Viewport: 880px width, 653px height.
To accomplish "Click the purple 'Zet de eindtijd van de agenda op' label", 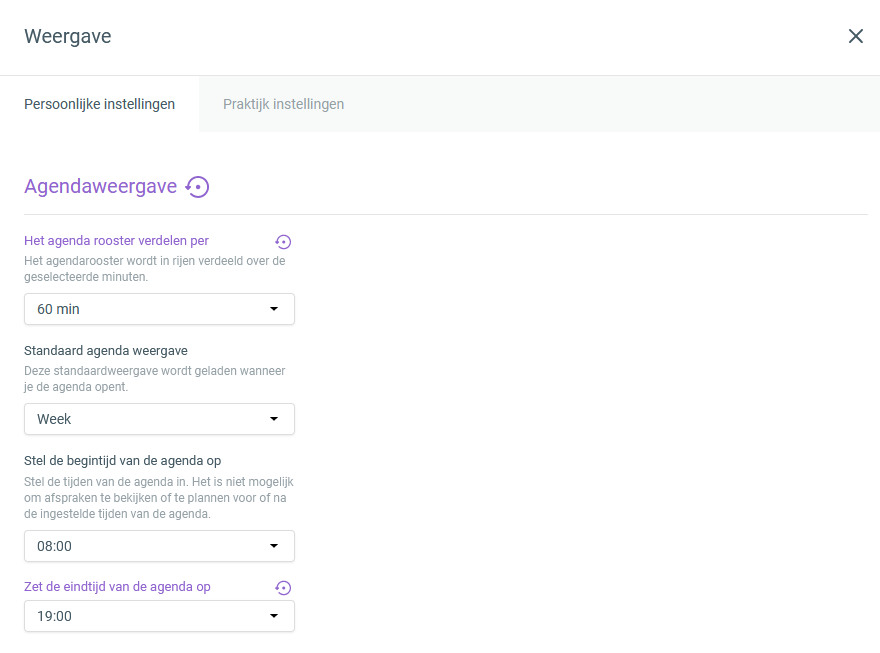I will click(x=117, y=587).
